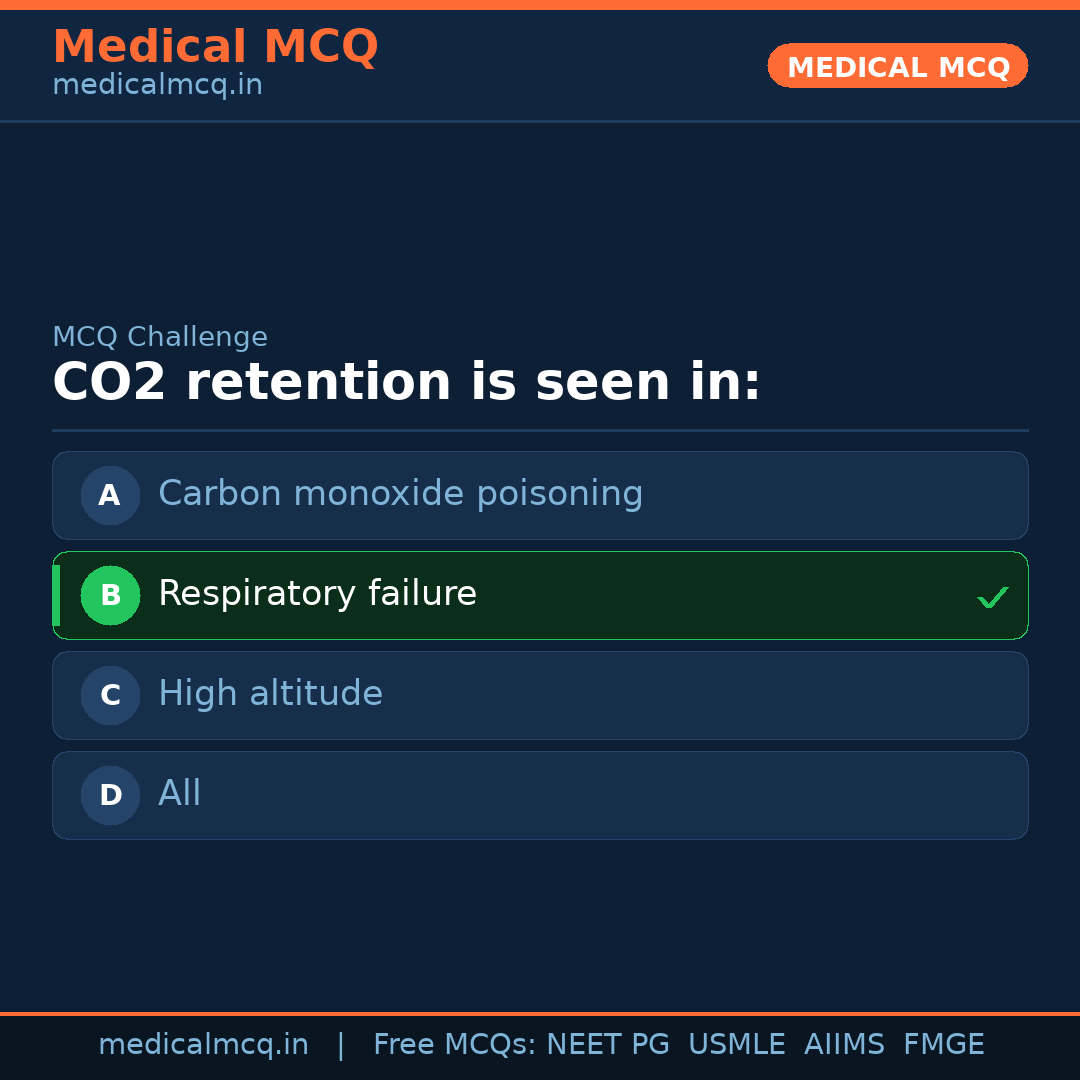Choose the Respiratory failure answer text

317,594
